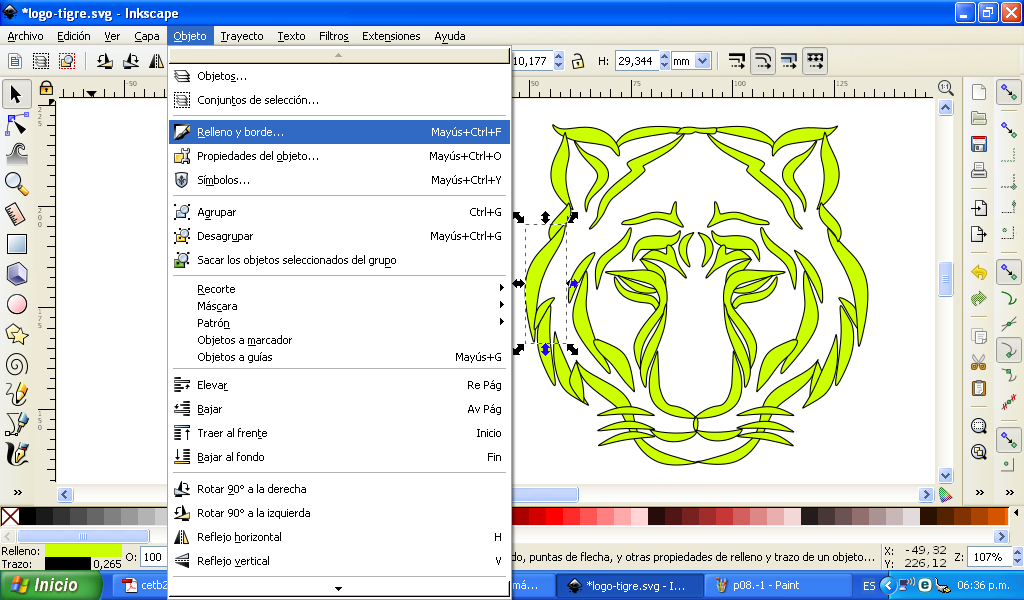Select the Bezier pen tool
The height and width of the screenshot is (600, 1024).
[16, 424]
